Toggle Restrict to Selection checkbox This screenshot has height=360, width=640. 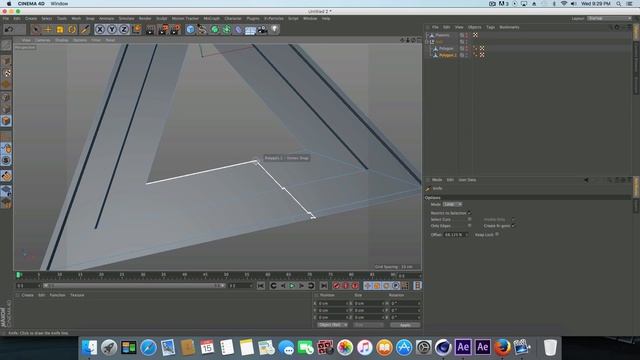(x=469, y=213)
